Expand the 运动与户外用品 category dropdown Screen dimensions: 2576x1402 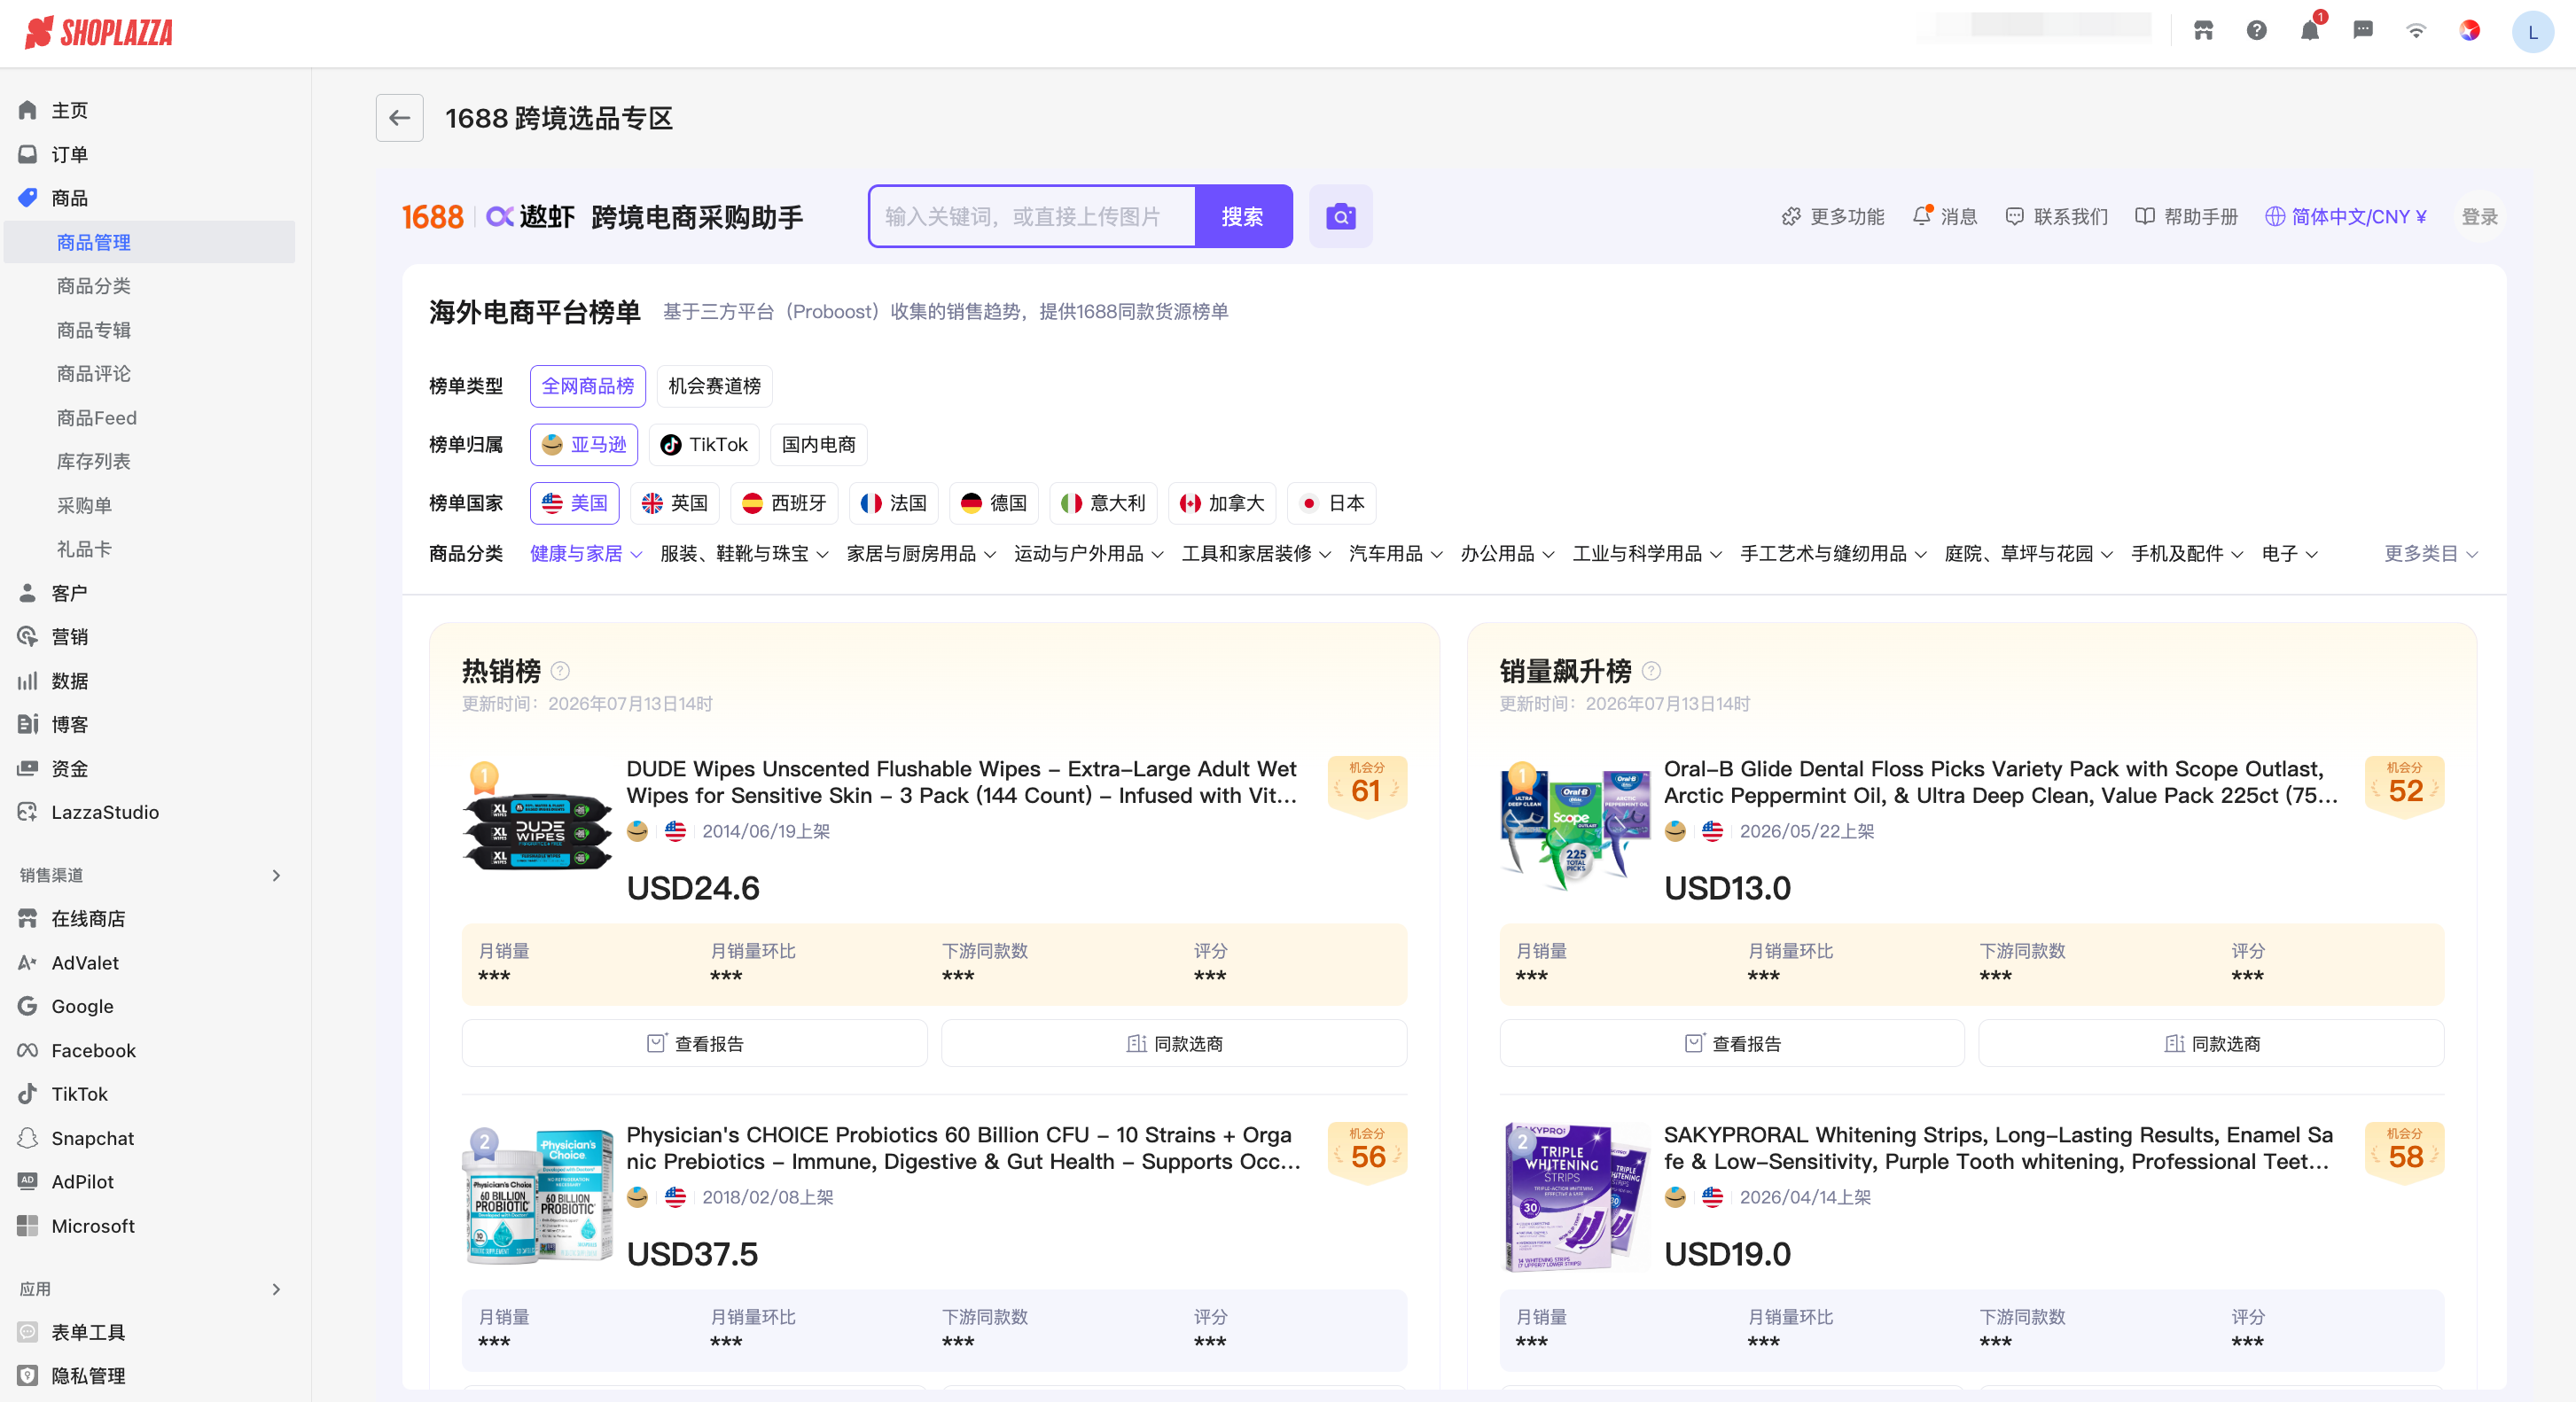1089,554
